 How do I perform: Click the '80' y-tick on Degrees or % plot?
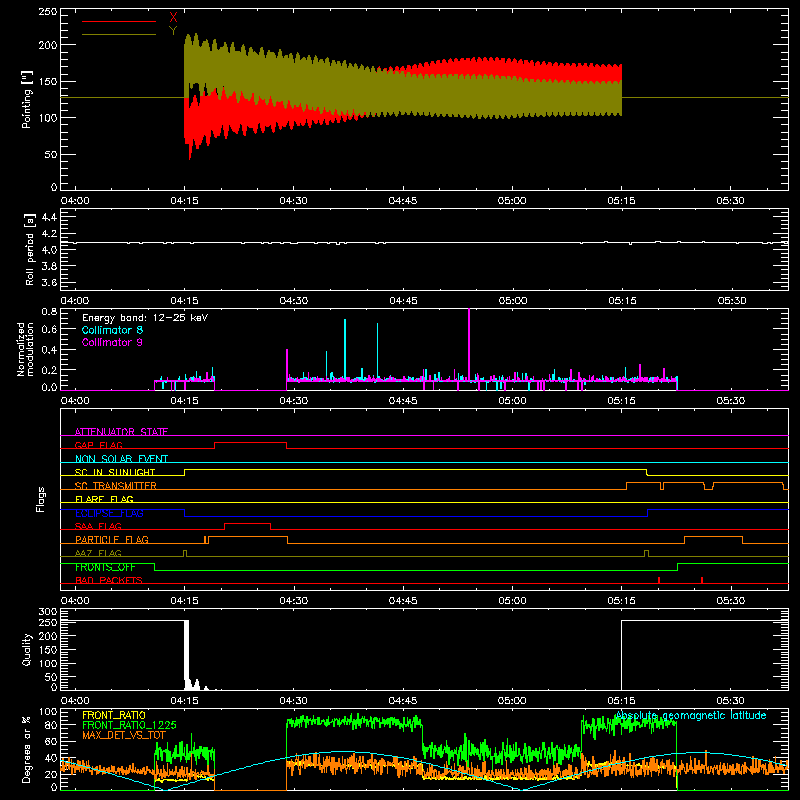(52, 725)
